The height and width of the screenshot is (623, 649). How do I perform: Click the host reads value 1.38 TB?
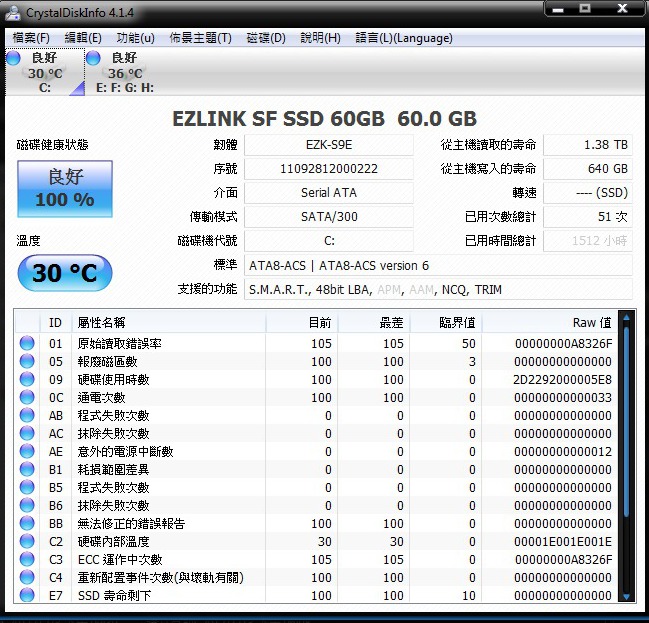[x=588, y=145]
